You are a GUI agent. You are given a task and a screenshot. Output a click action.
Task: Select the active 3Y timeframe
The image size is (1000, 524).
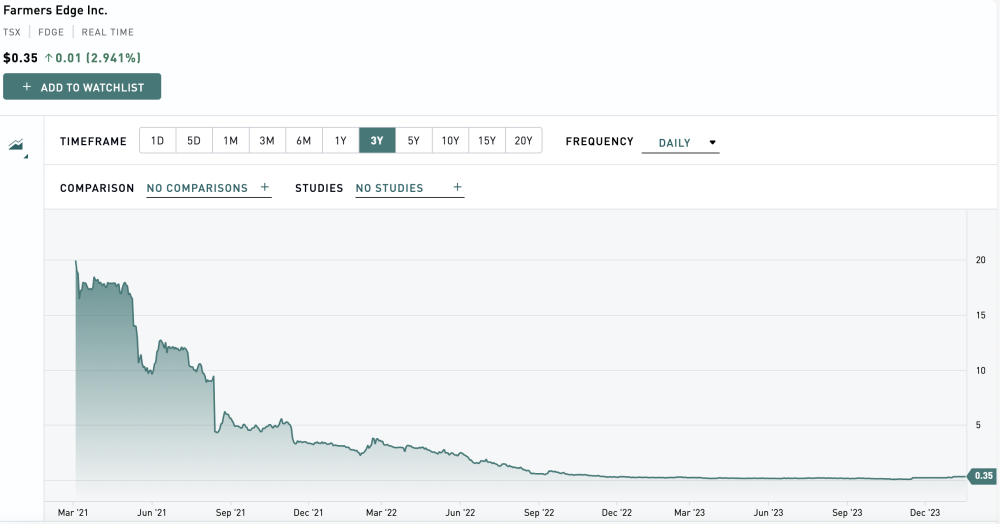(377, 140)
